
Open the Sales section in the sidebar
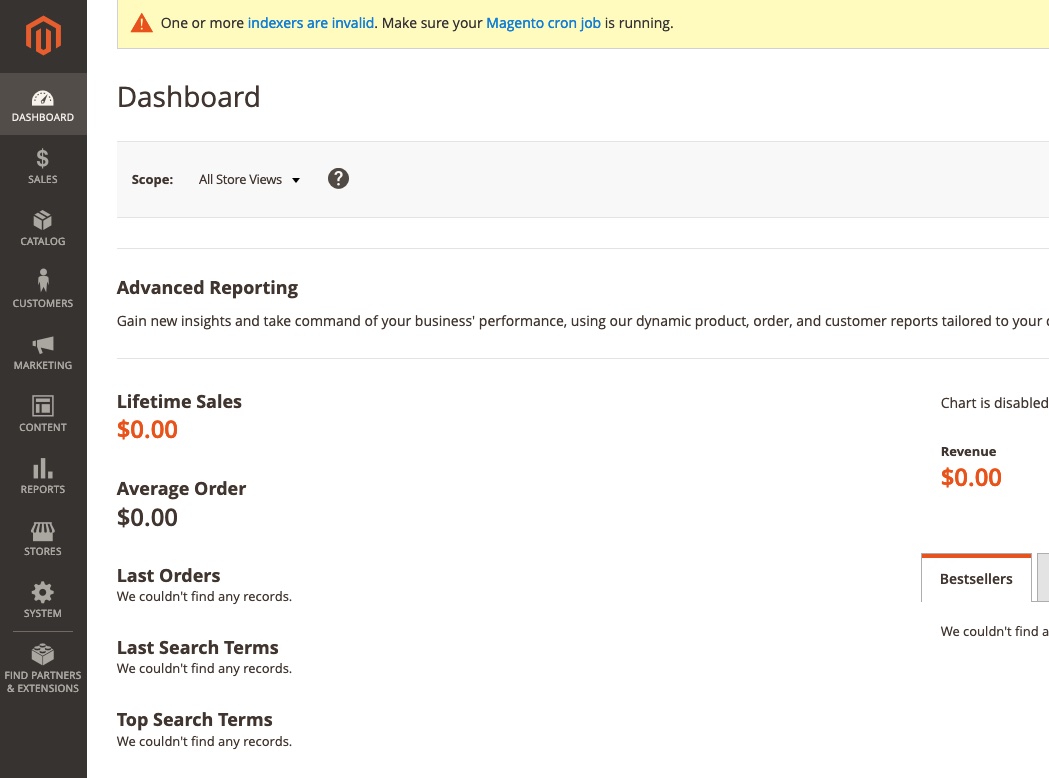coord(42,166)
